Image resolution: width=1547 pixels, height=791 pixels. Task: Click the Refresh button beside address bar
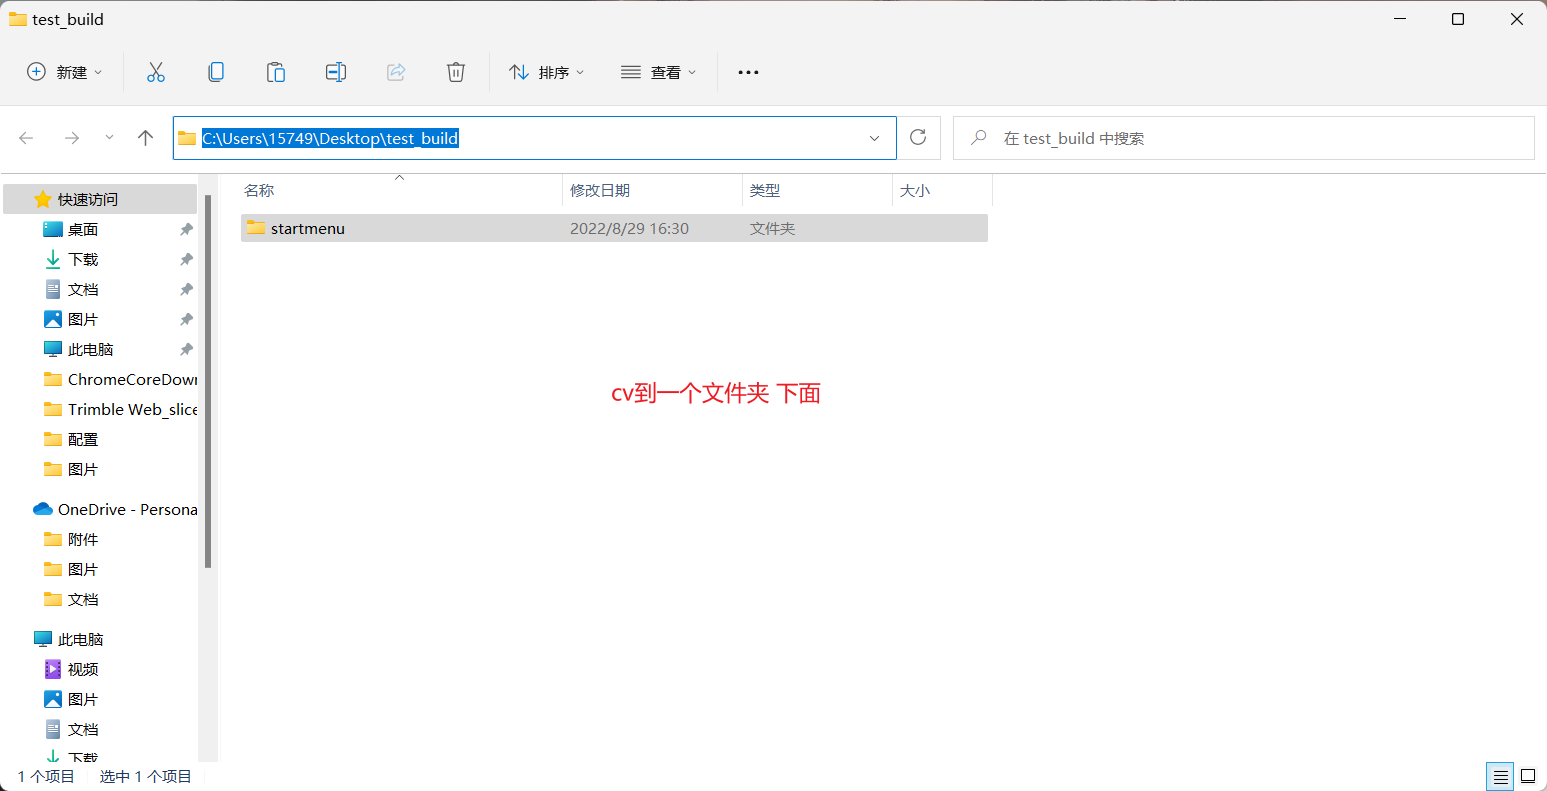tap(918, 138)
